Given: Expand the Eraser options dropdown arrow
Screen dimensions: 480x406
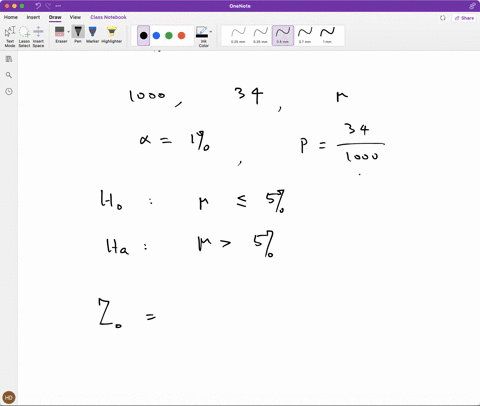Looking at the screenshot, I should point(68,32).
